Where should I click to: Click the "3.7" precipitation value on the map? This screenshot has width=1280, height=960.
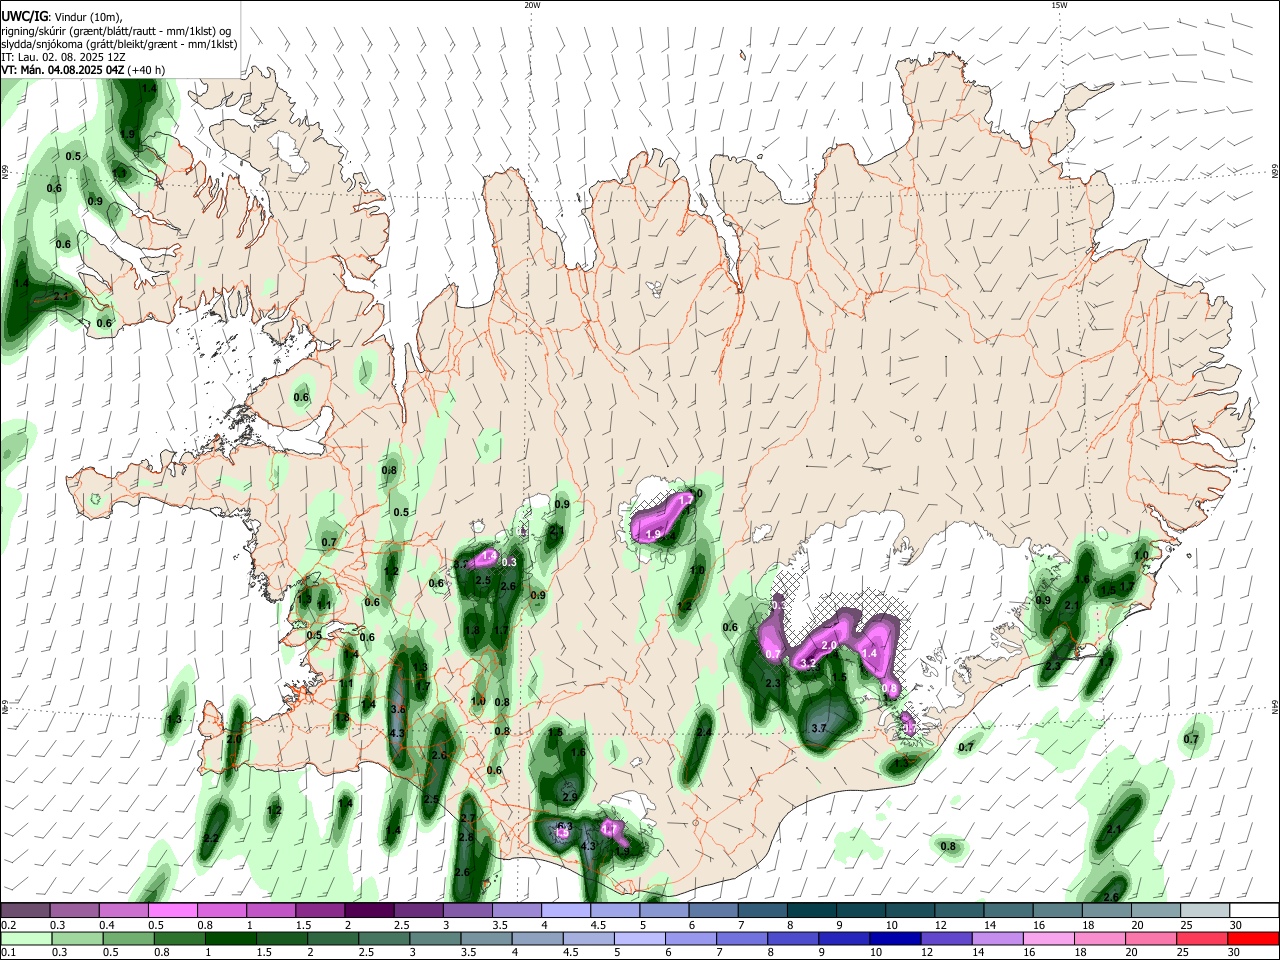pyautogui.click(x=818, y=728)
